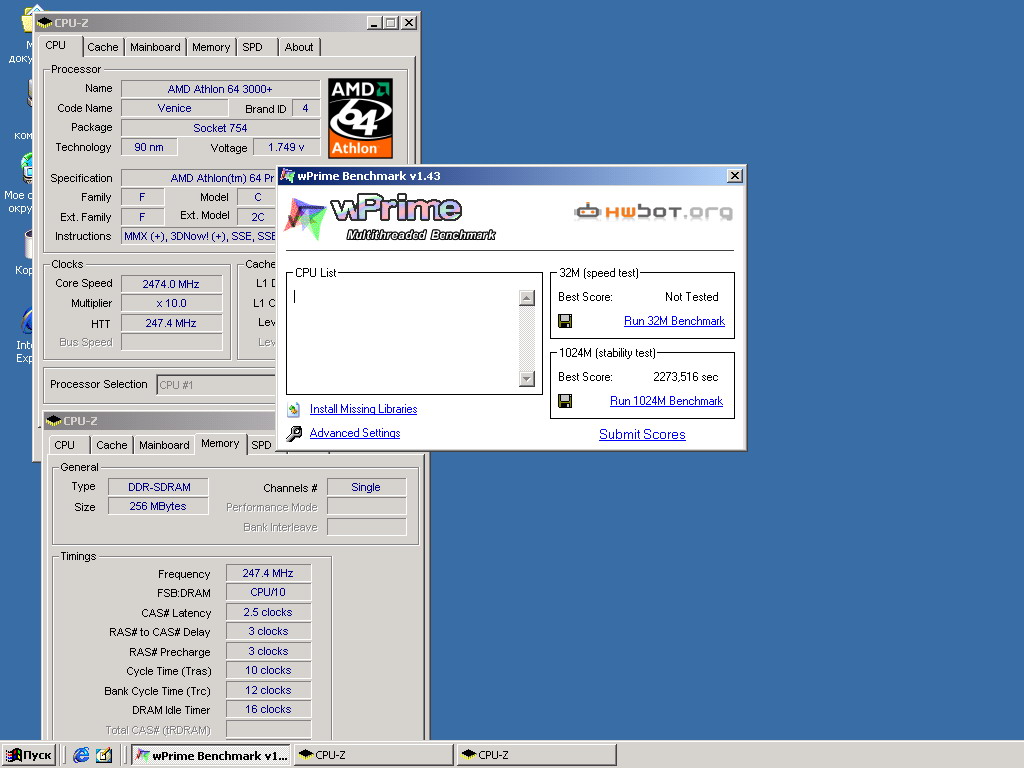This screenshot has width=1024, height=768.
Task: Click Channels value Single
Action: pos(366,487)
